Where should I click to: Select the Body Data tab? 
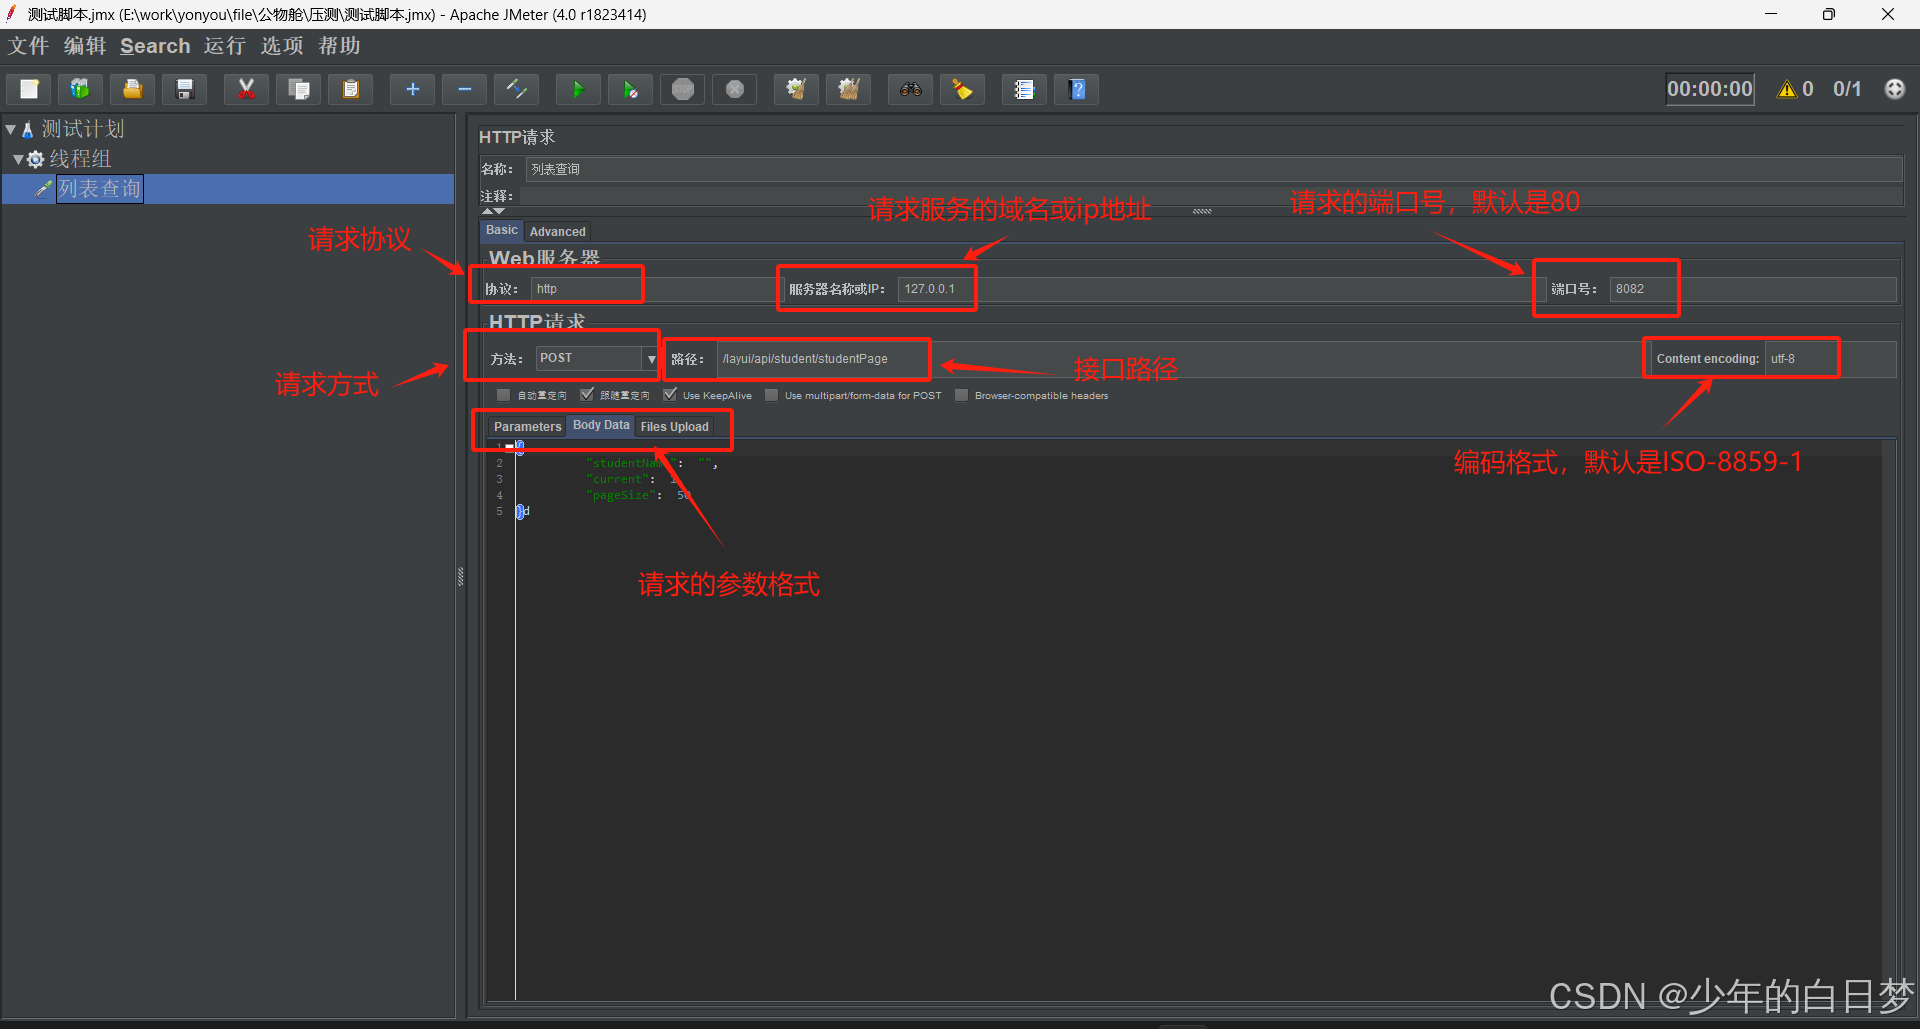click(601, 425)
